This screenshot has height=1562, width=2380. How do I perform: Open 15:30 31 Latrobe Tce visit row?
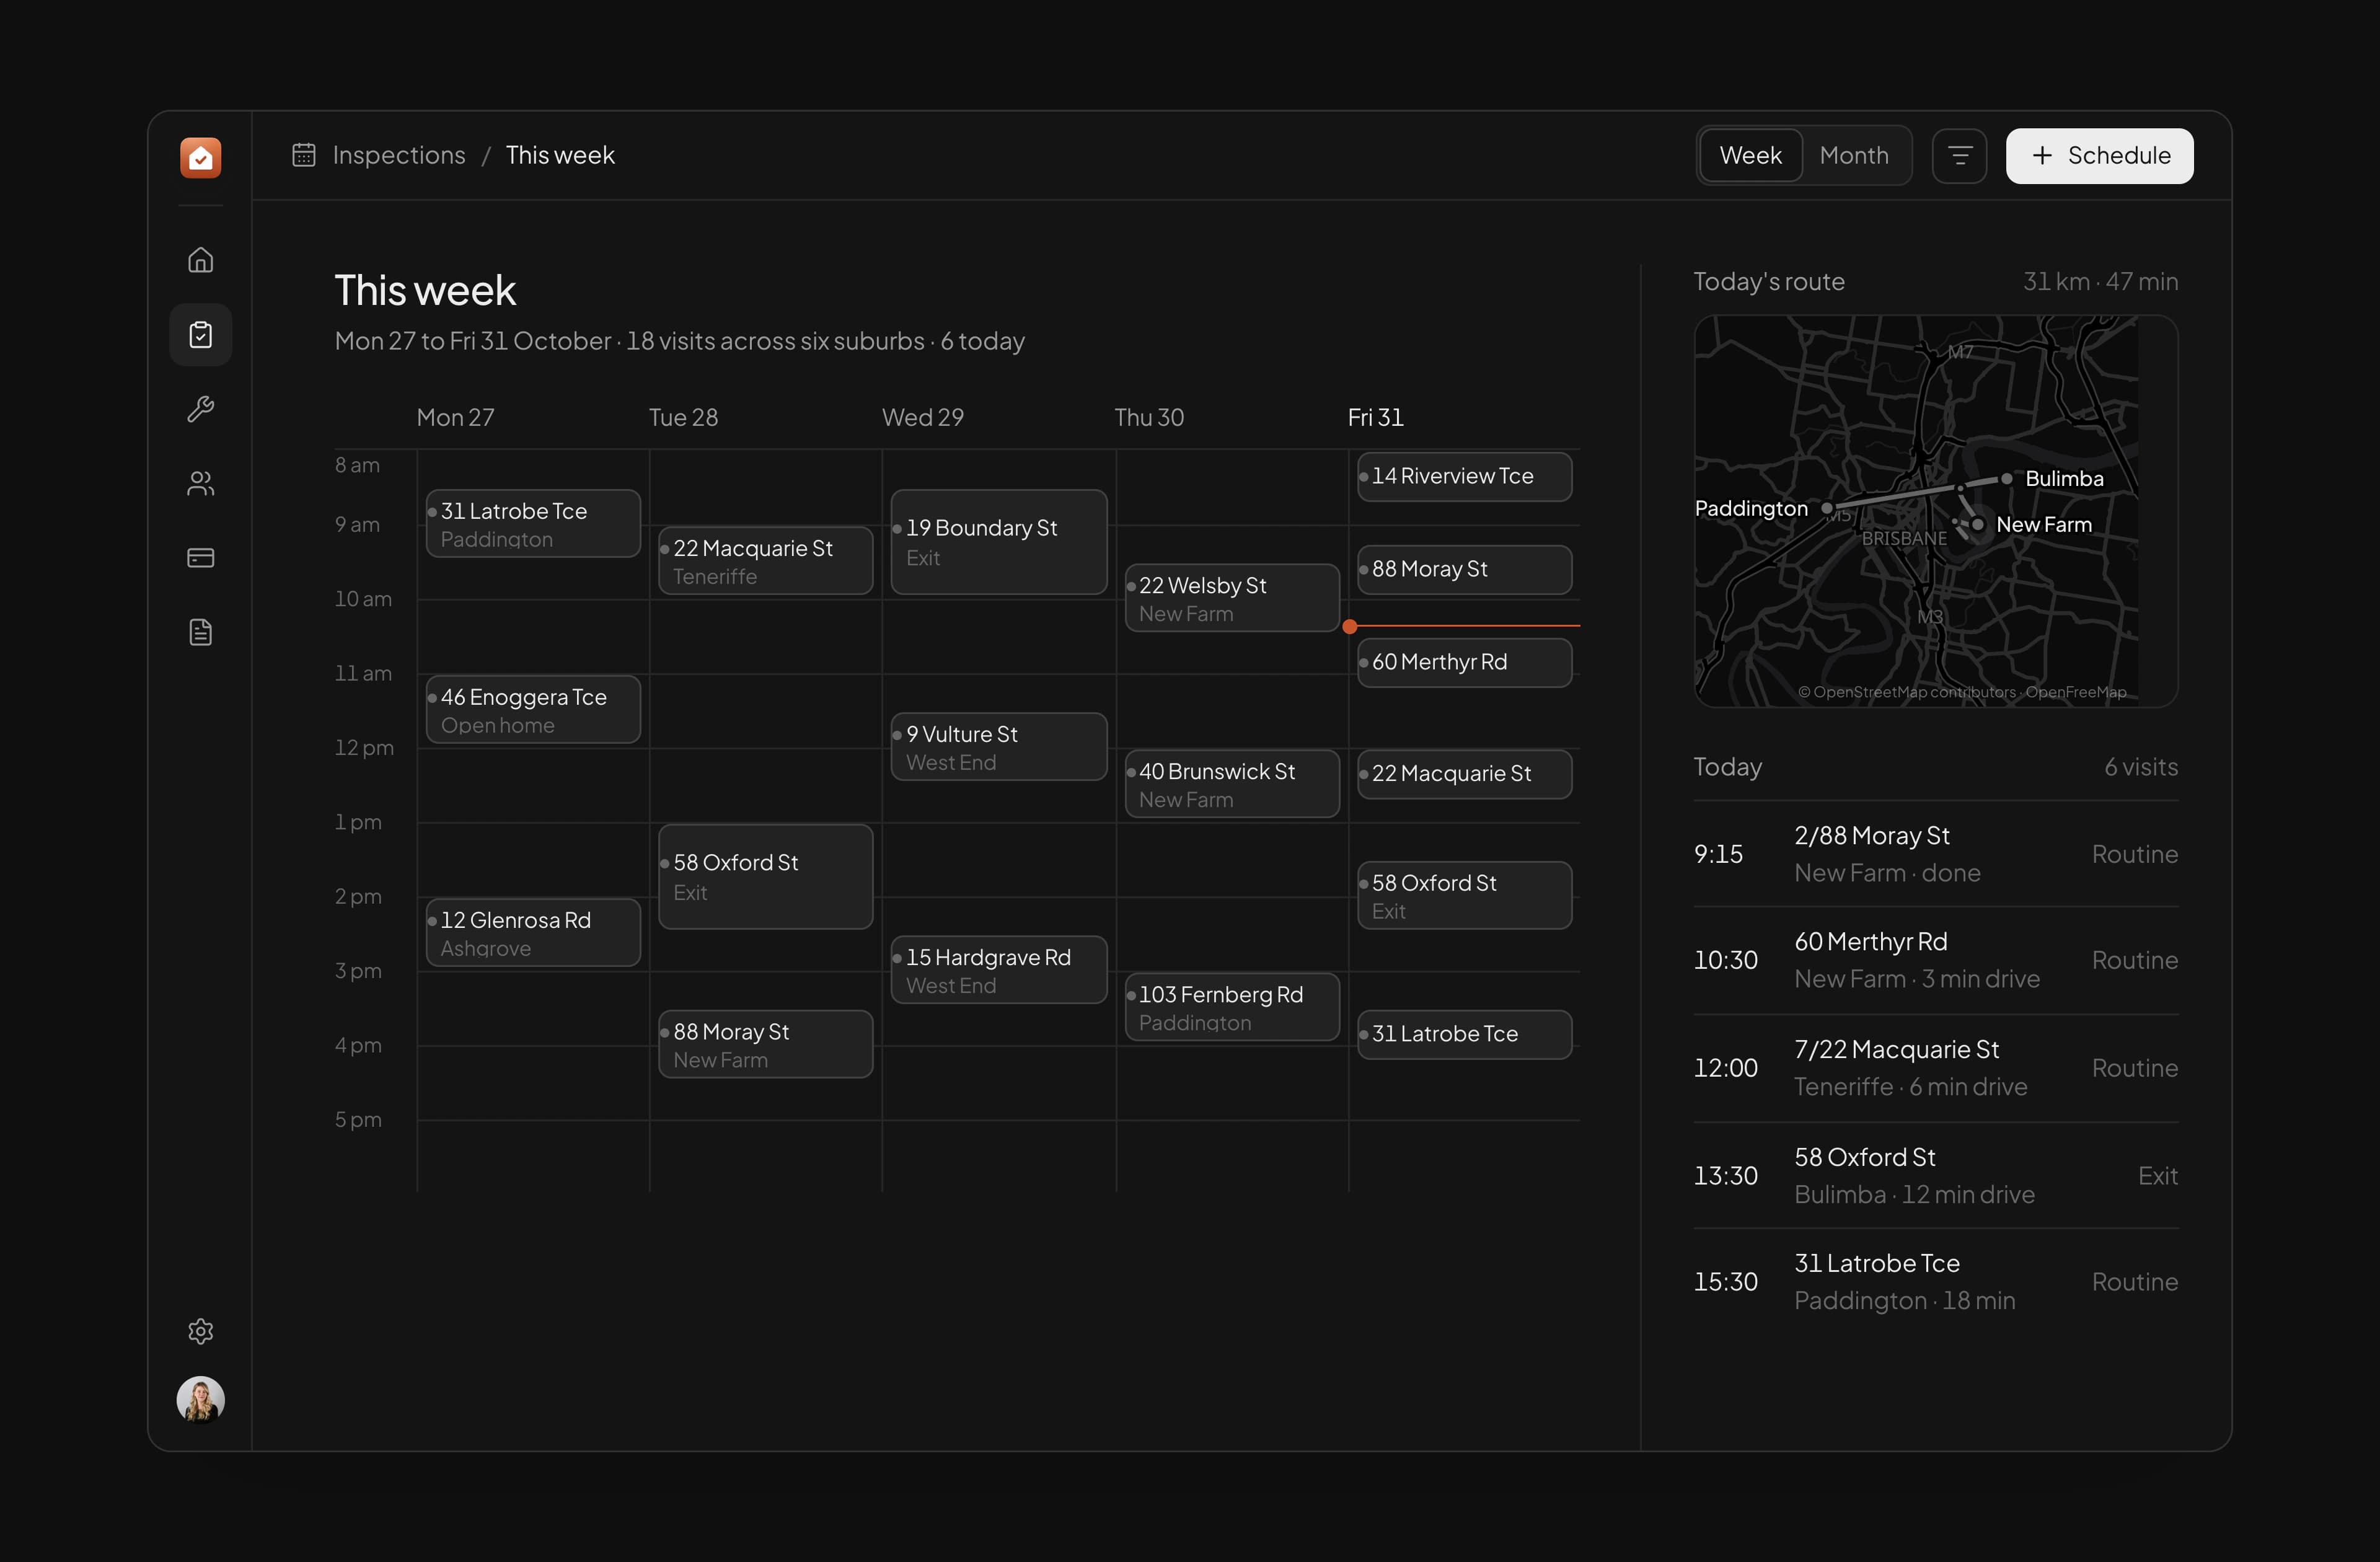pyautogui.click(x=1935, y=1282)
